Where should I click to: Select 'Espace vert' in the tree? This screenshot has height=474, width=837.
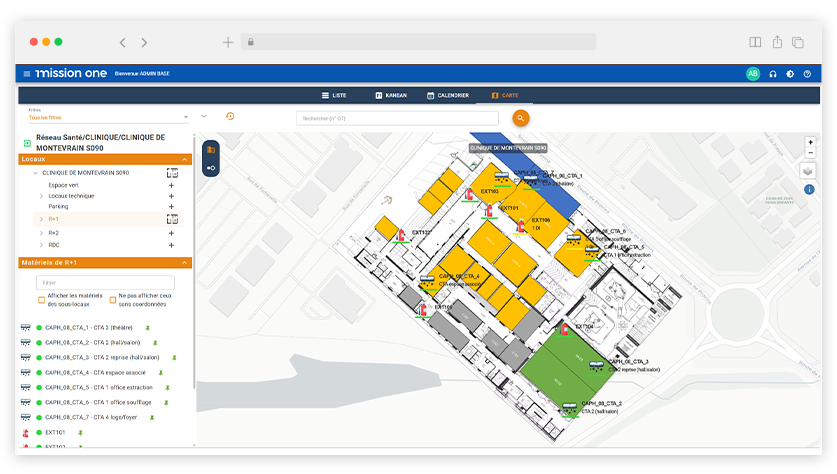coord(63,185)
